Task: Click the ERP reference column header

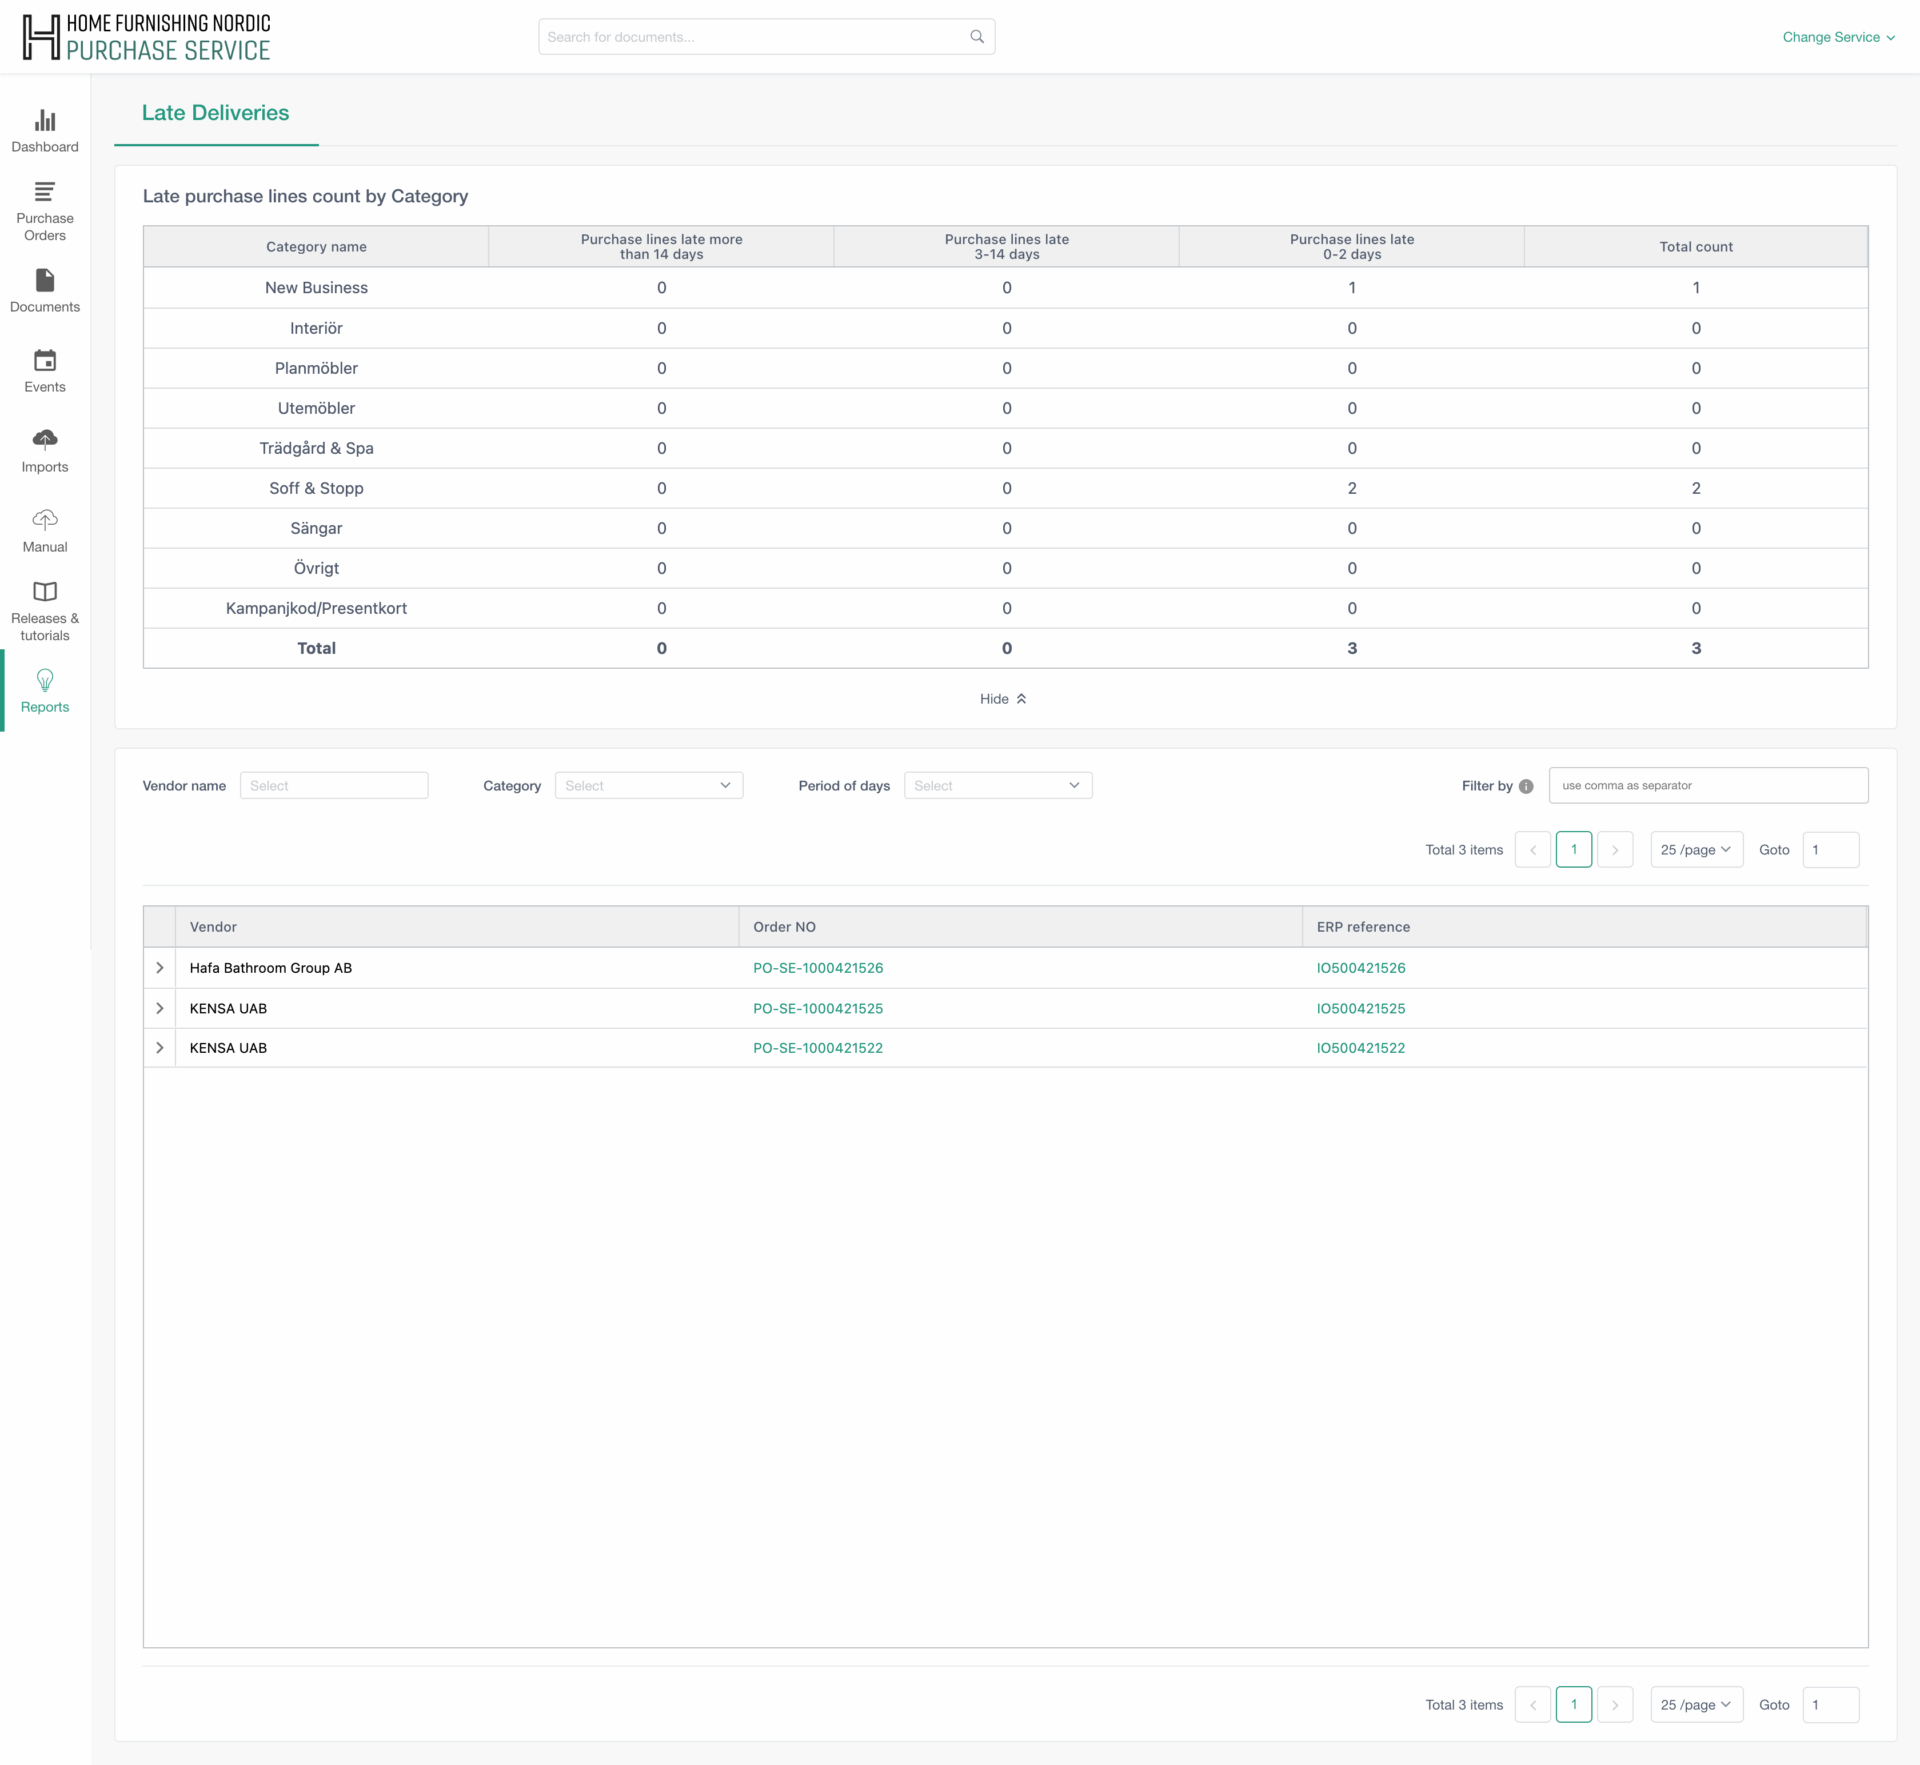Action: (1585, 927)
